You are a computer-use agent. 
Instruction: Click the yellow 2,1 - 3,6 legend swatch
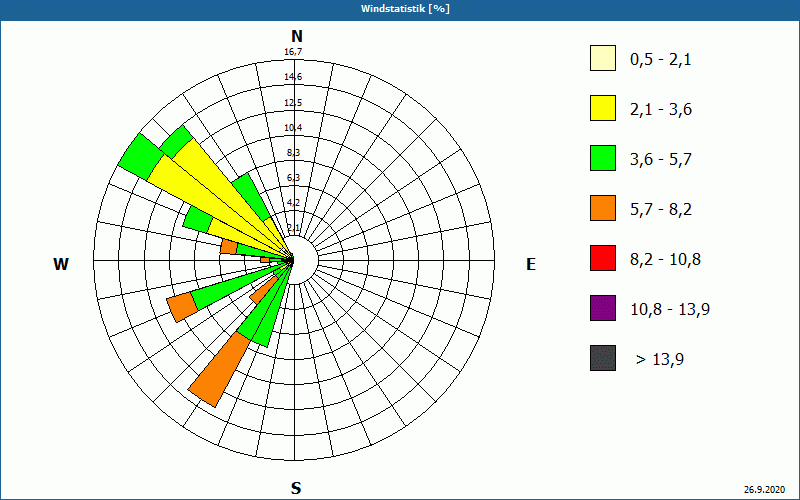pos(603,108)
